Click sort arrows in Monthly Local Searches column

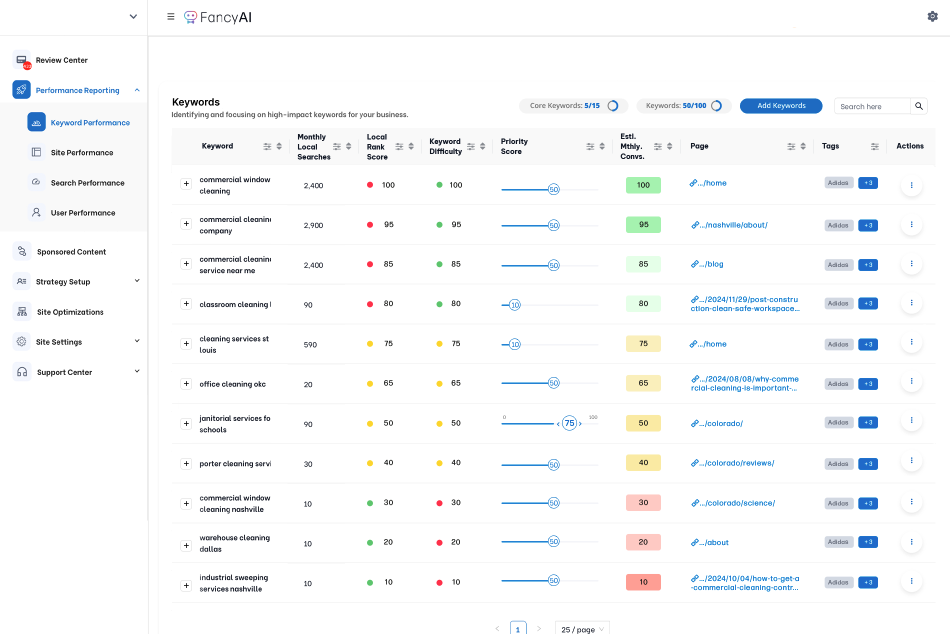350,146
